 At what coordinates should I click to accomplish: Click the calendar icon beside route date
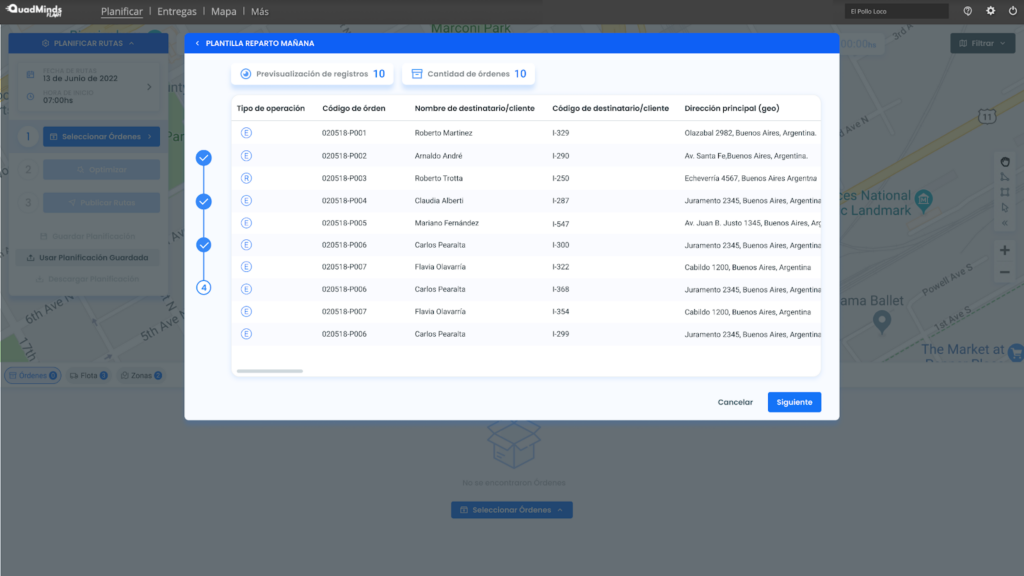click(x=30, y=74)
